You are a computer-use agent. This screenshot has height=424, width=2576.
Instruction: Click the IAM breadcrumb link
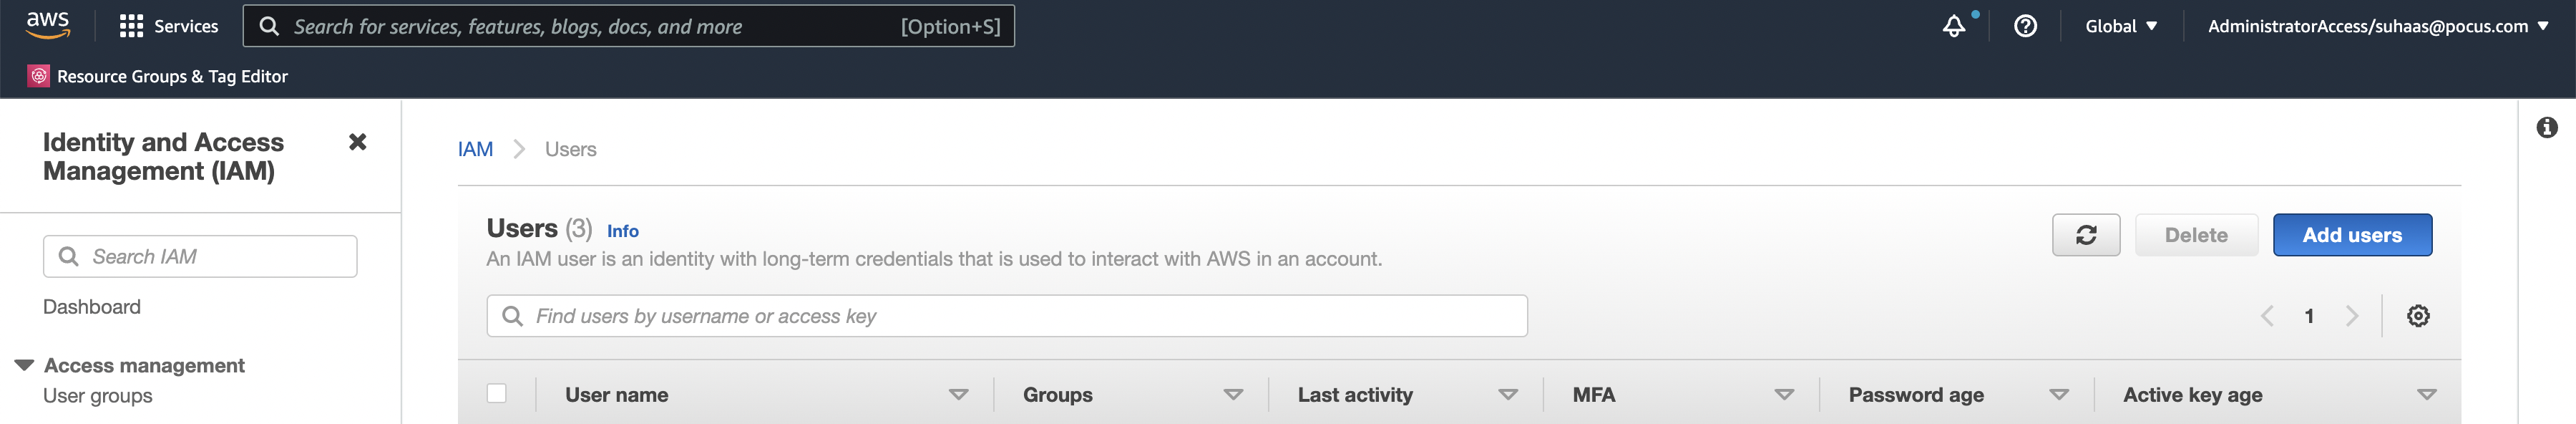pos(475,149)
